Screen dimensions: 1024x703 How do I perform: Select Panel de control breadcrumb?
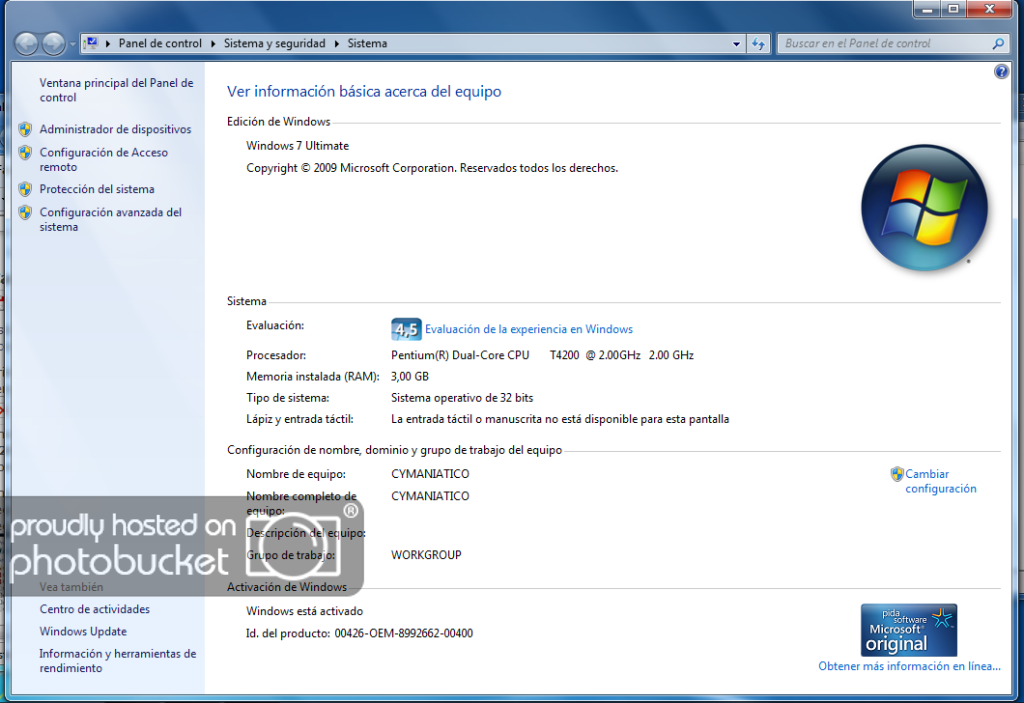160,43
